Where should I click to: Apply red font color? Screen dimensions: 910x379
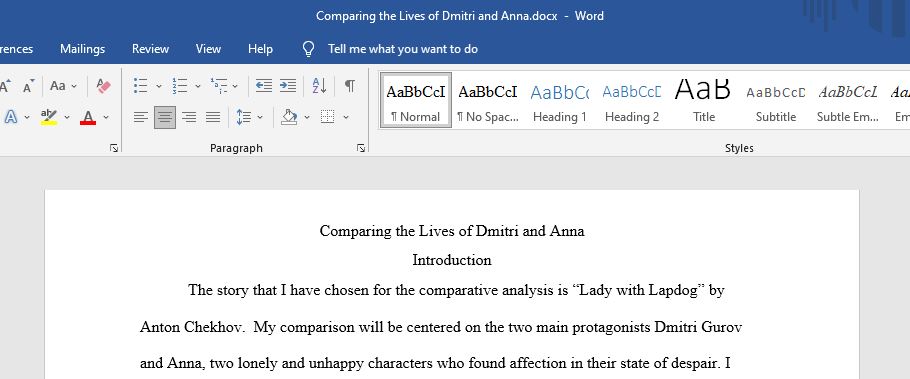88,117
